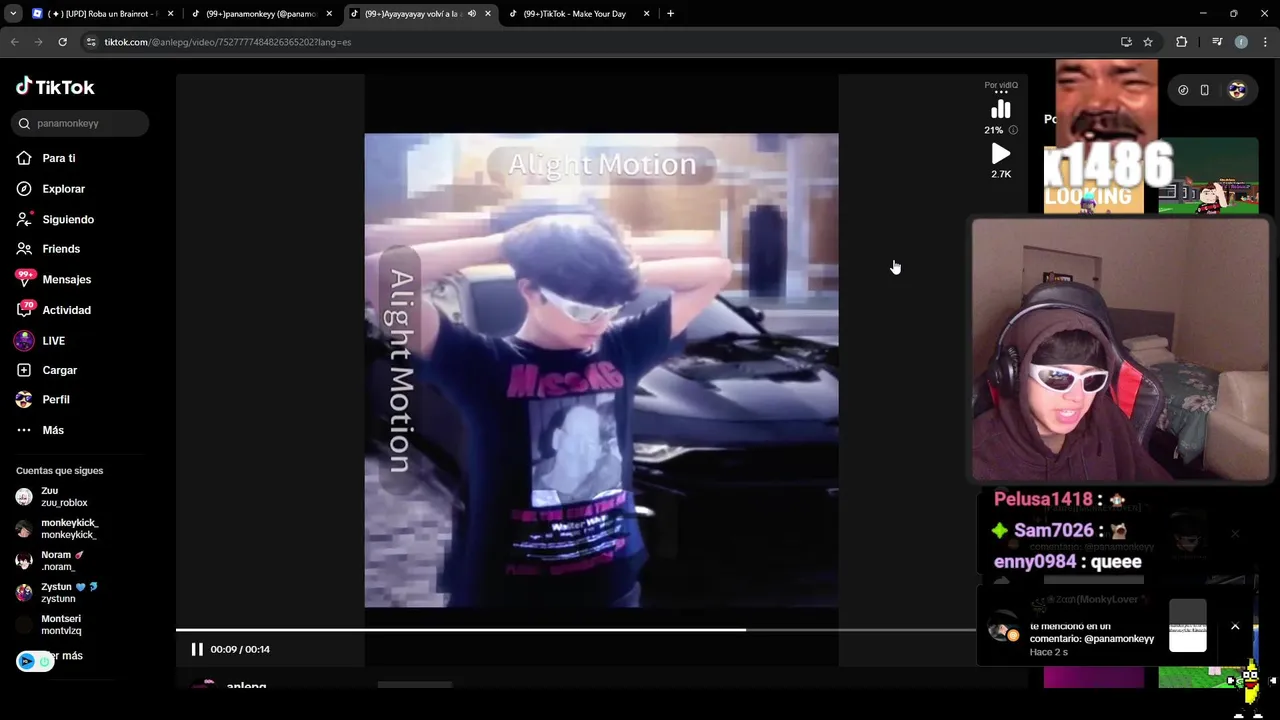Open profile avatar in top right pill
The height and width of the screenshot is (720, 1280).
click(x=1237, y=90)
